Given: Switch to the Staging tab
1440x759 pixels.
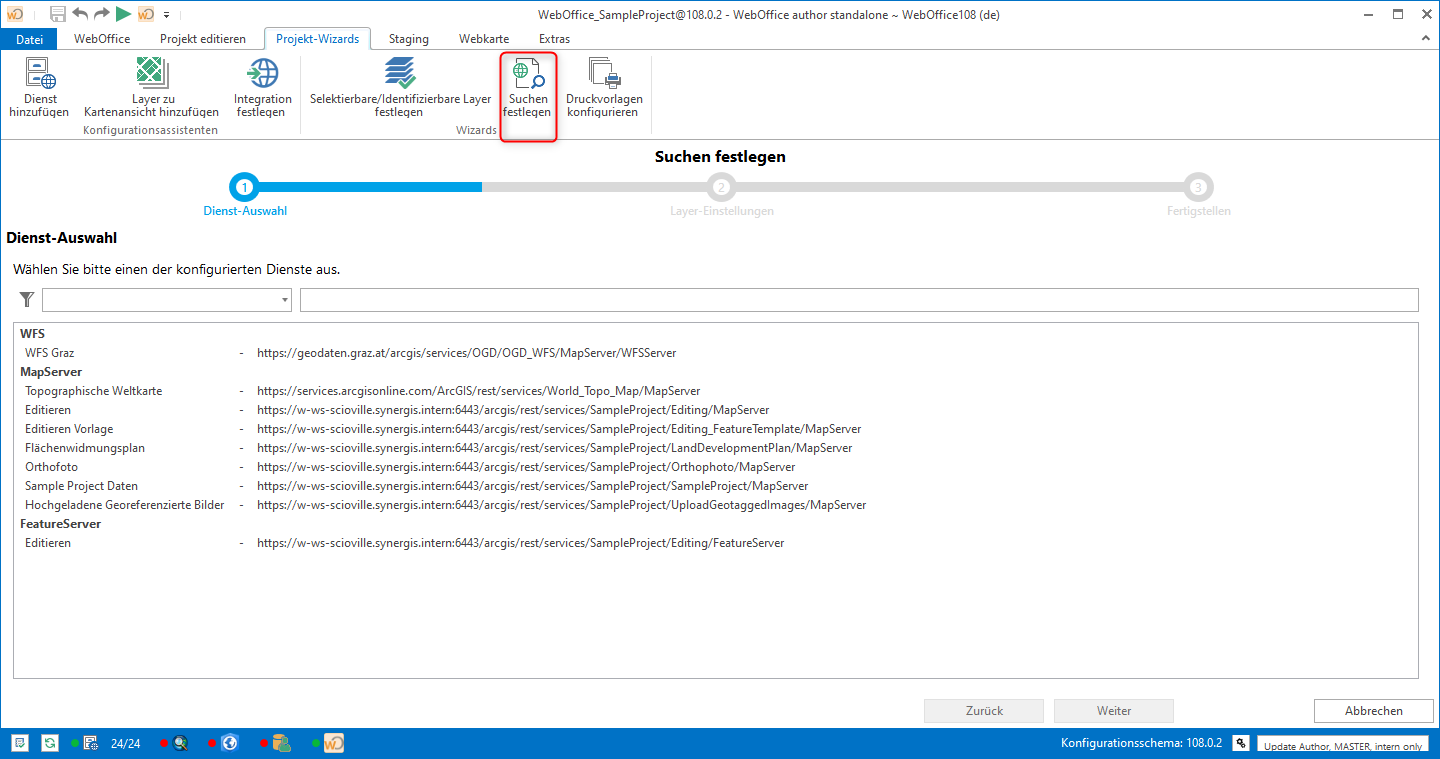Looking at the screenshot, I should [408, 39].
